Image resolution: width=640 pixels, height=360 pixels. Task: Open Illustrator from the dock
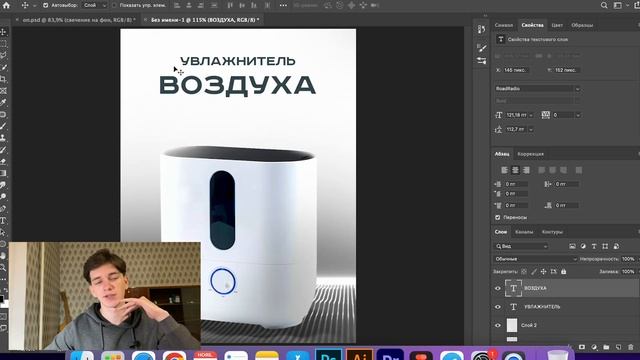click(360, 355)
